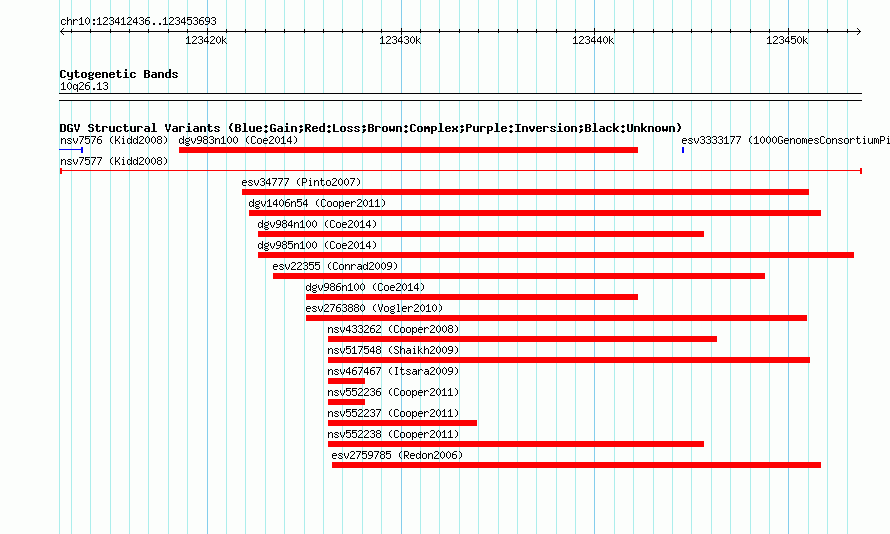
Task: Open esv3333177 1000GenomesConsortium variant label
Action: pos(786,140)
